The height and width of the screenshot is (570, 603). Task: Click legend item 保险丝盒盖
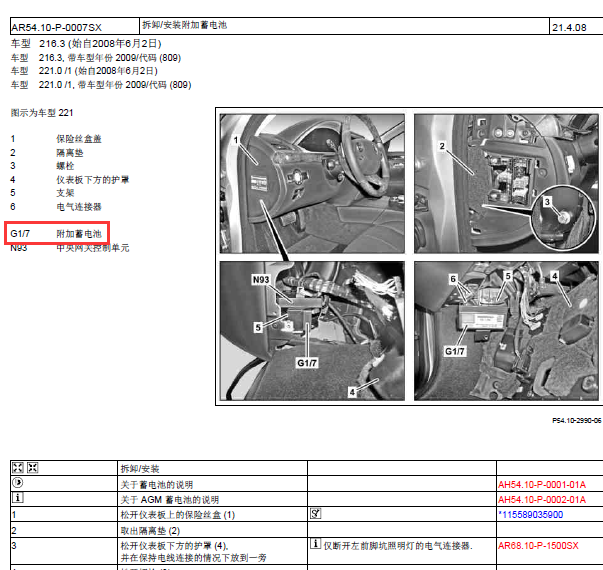click(x=79, y=139)
